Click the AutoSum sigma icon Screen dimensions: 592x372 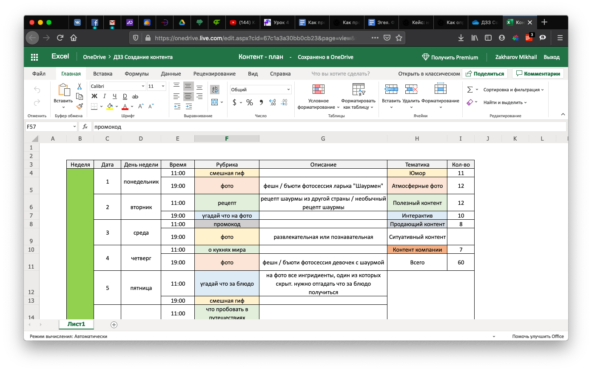coord(470,90)
